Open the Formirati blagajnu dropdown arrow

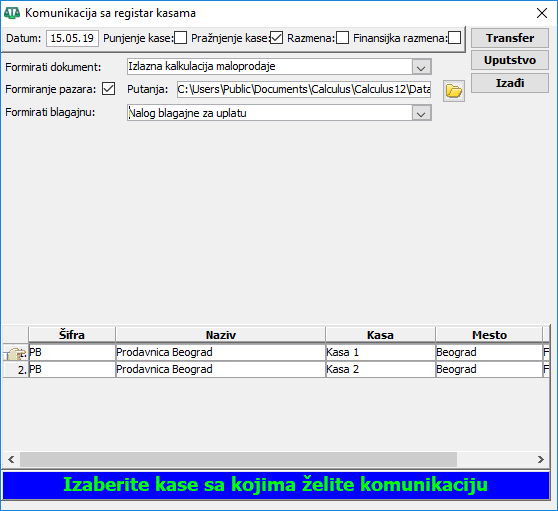pyautogui.click(x=421, y=113)
